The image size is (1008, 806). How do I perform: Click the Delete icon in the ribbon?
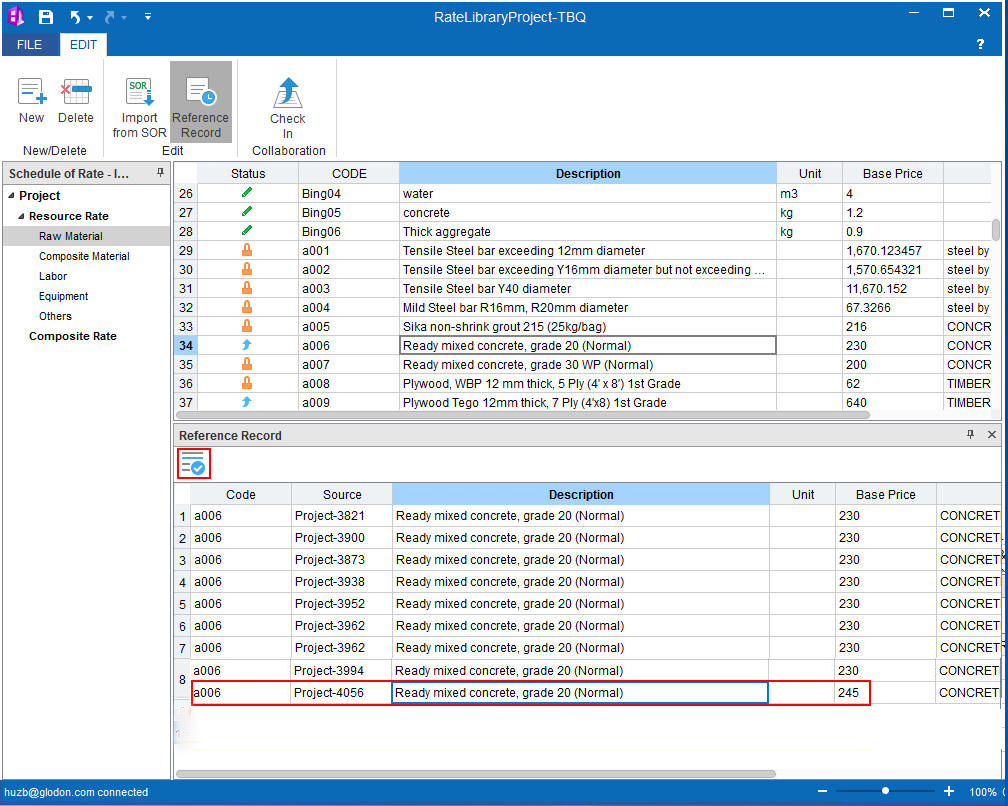coord(75,93)
